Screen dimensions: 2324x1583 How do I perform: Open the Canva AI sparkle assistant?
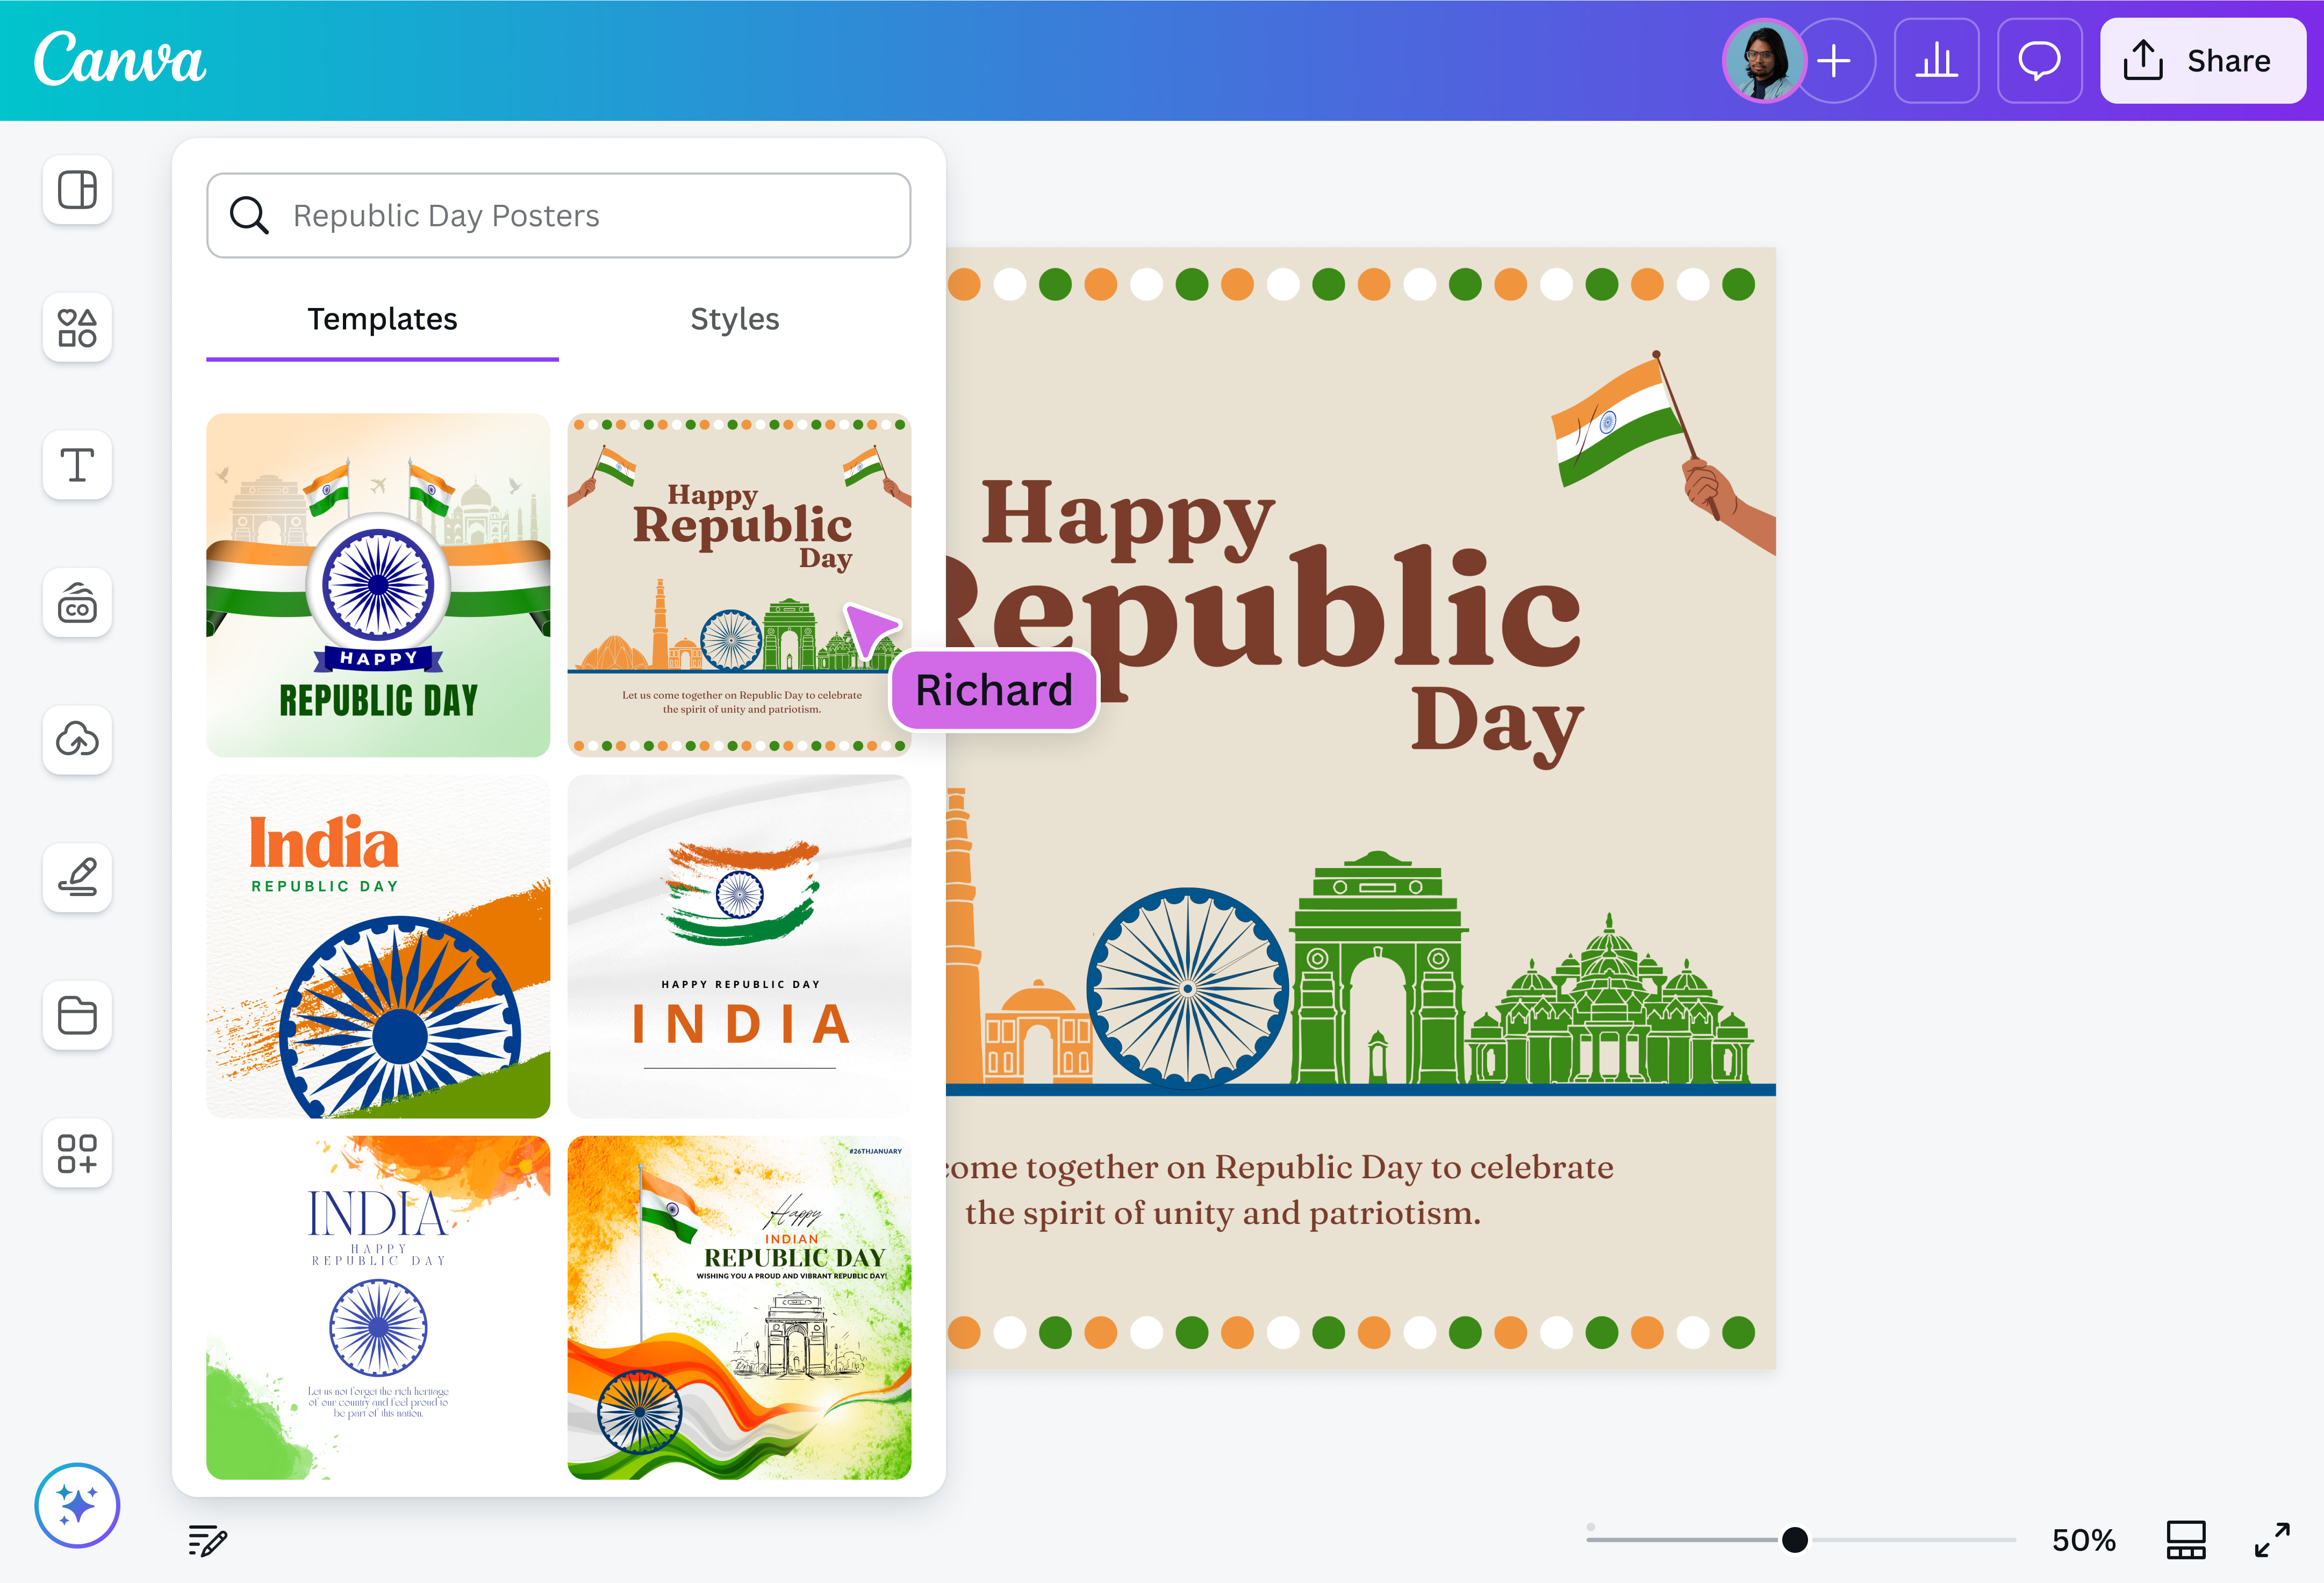77,1505
